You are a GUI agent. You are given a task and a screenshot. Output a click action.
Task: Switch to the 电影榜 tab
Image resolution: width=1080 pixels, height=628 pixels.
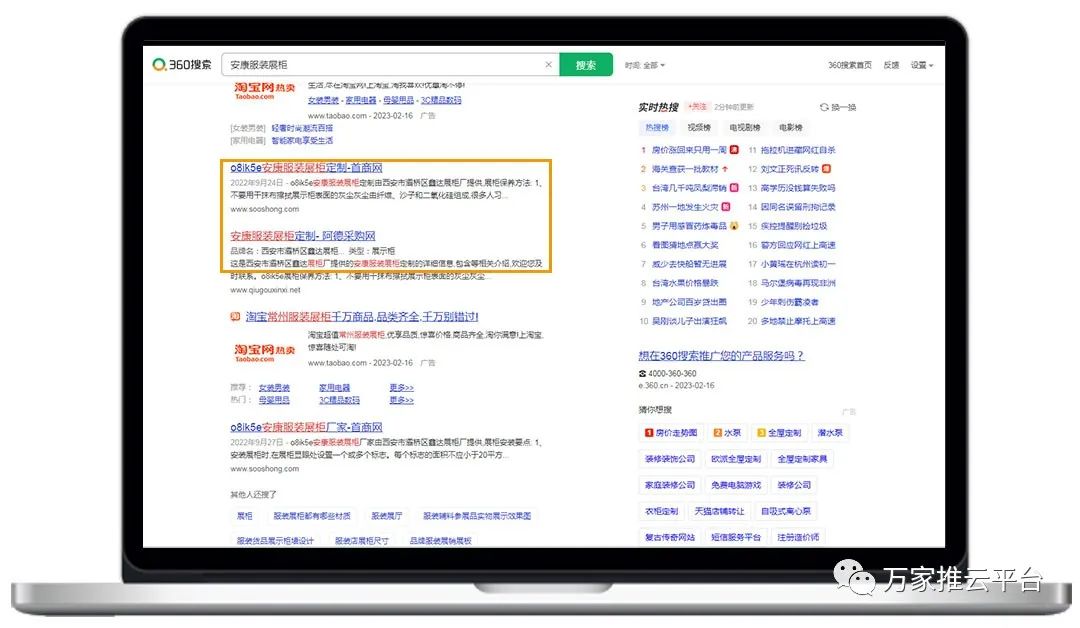790,128
